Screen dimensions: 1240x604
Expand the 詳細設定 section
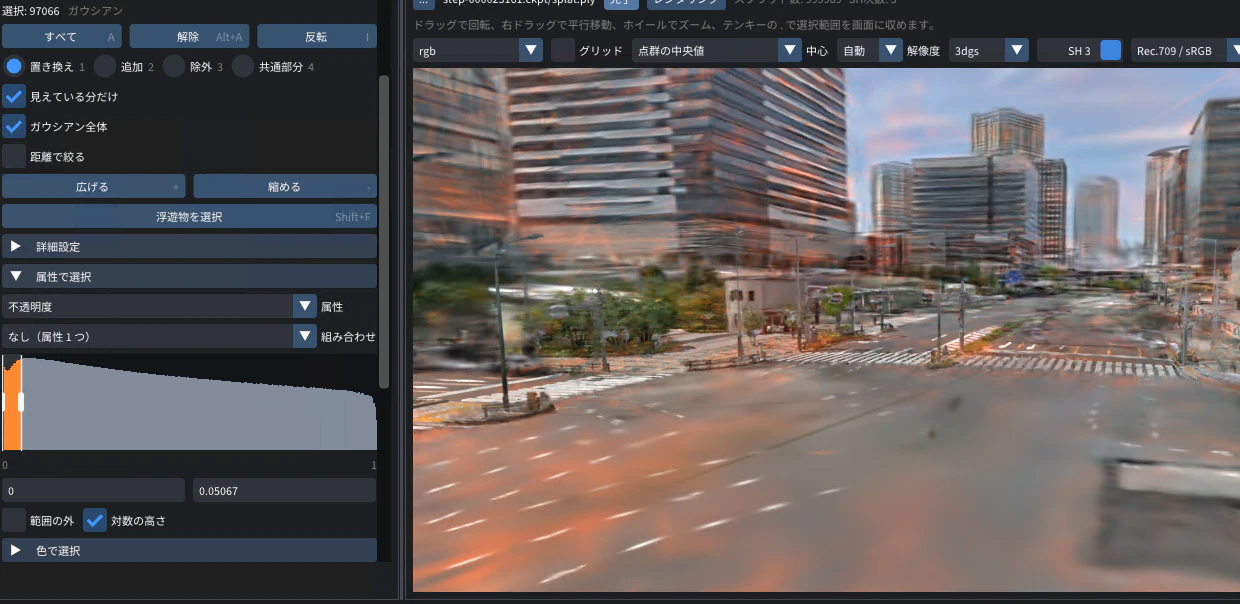189,246
